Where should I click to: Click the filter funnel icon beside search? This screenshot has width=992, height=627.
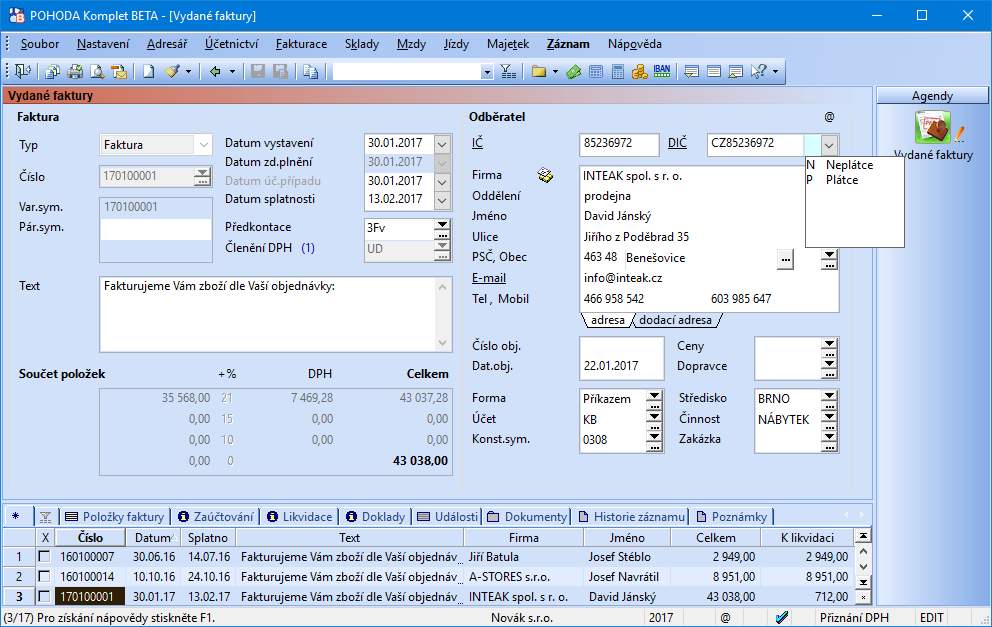[508, 71]
